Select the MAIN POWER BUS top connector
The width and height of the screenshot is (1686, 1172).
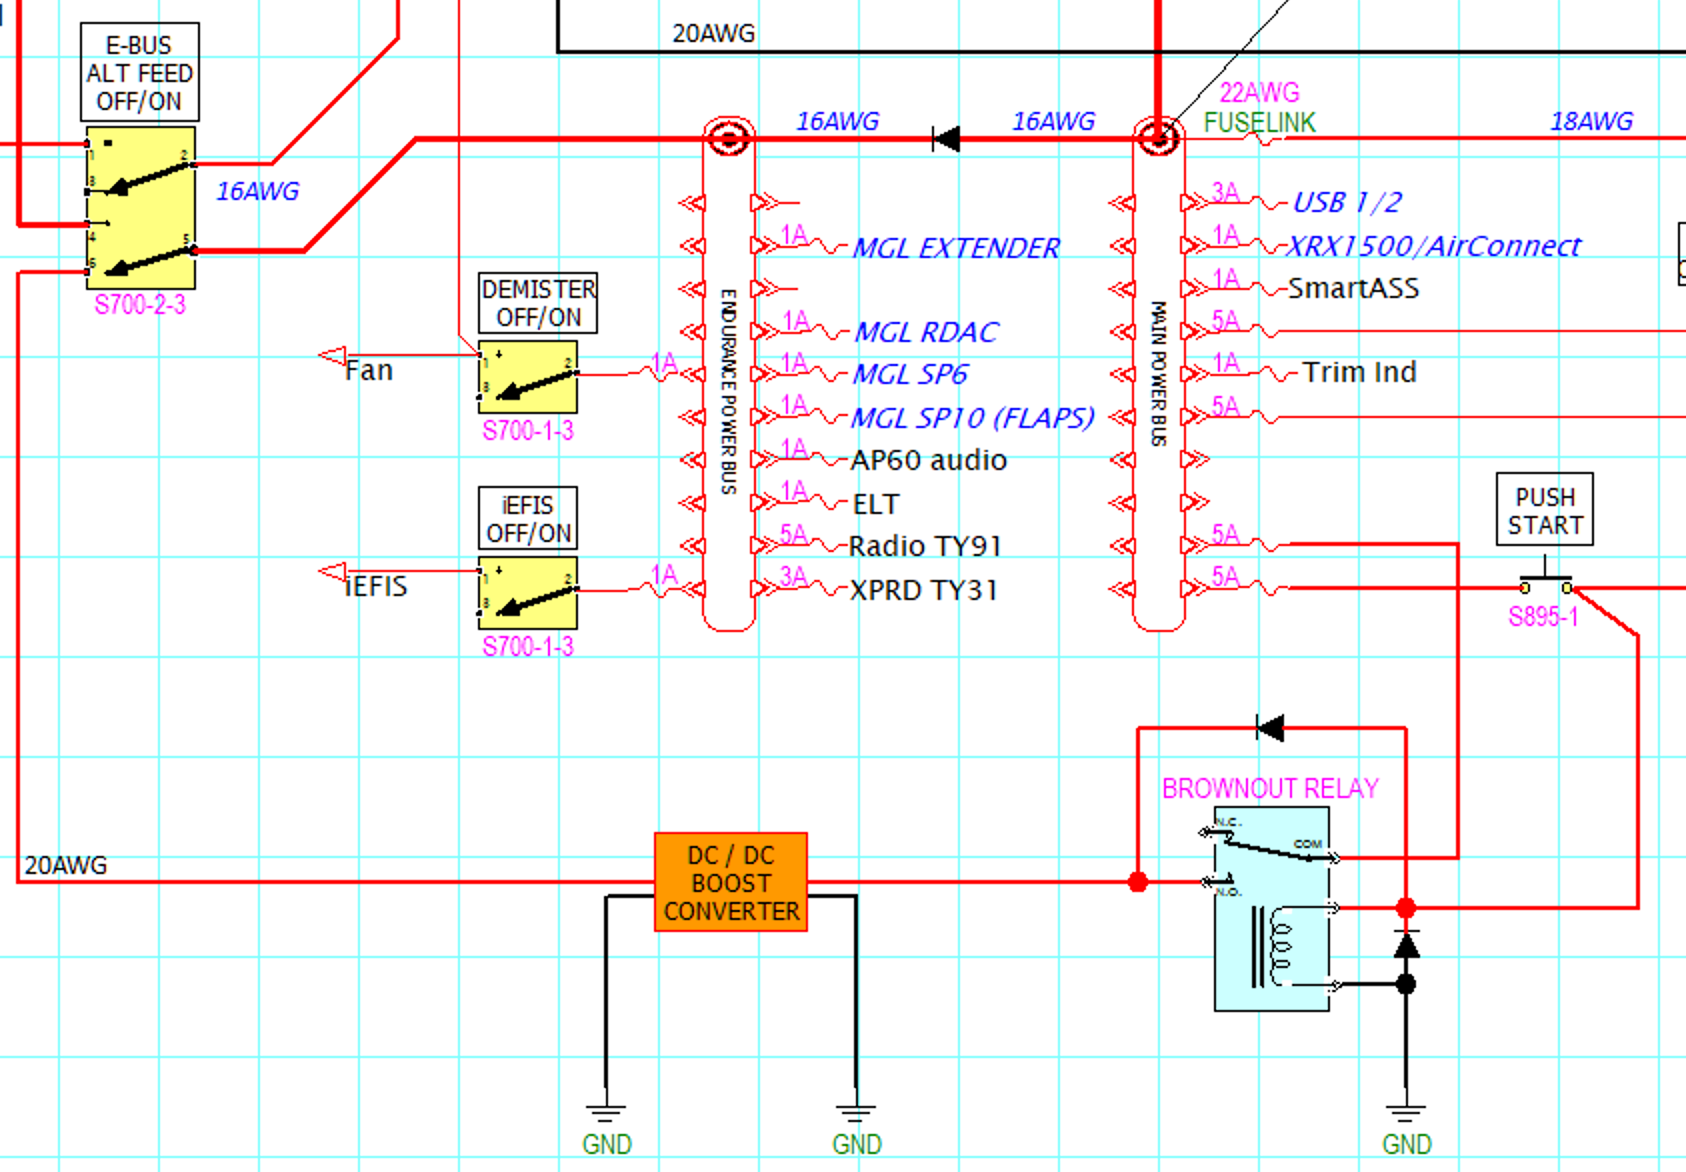point(1160,138)
